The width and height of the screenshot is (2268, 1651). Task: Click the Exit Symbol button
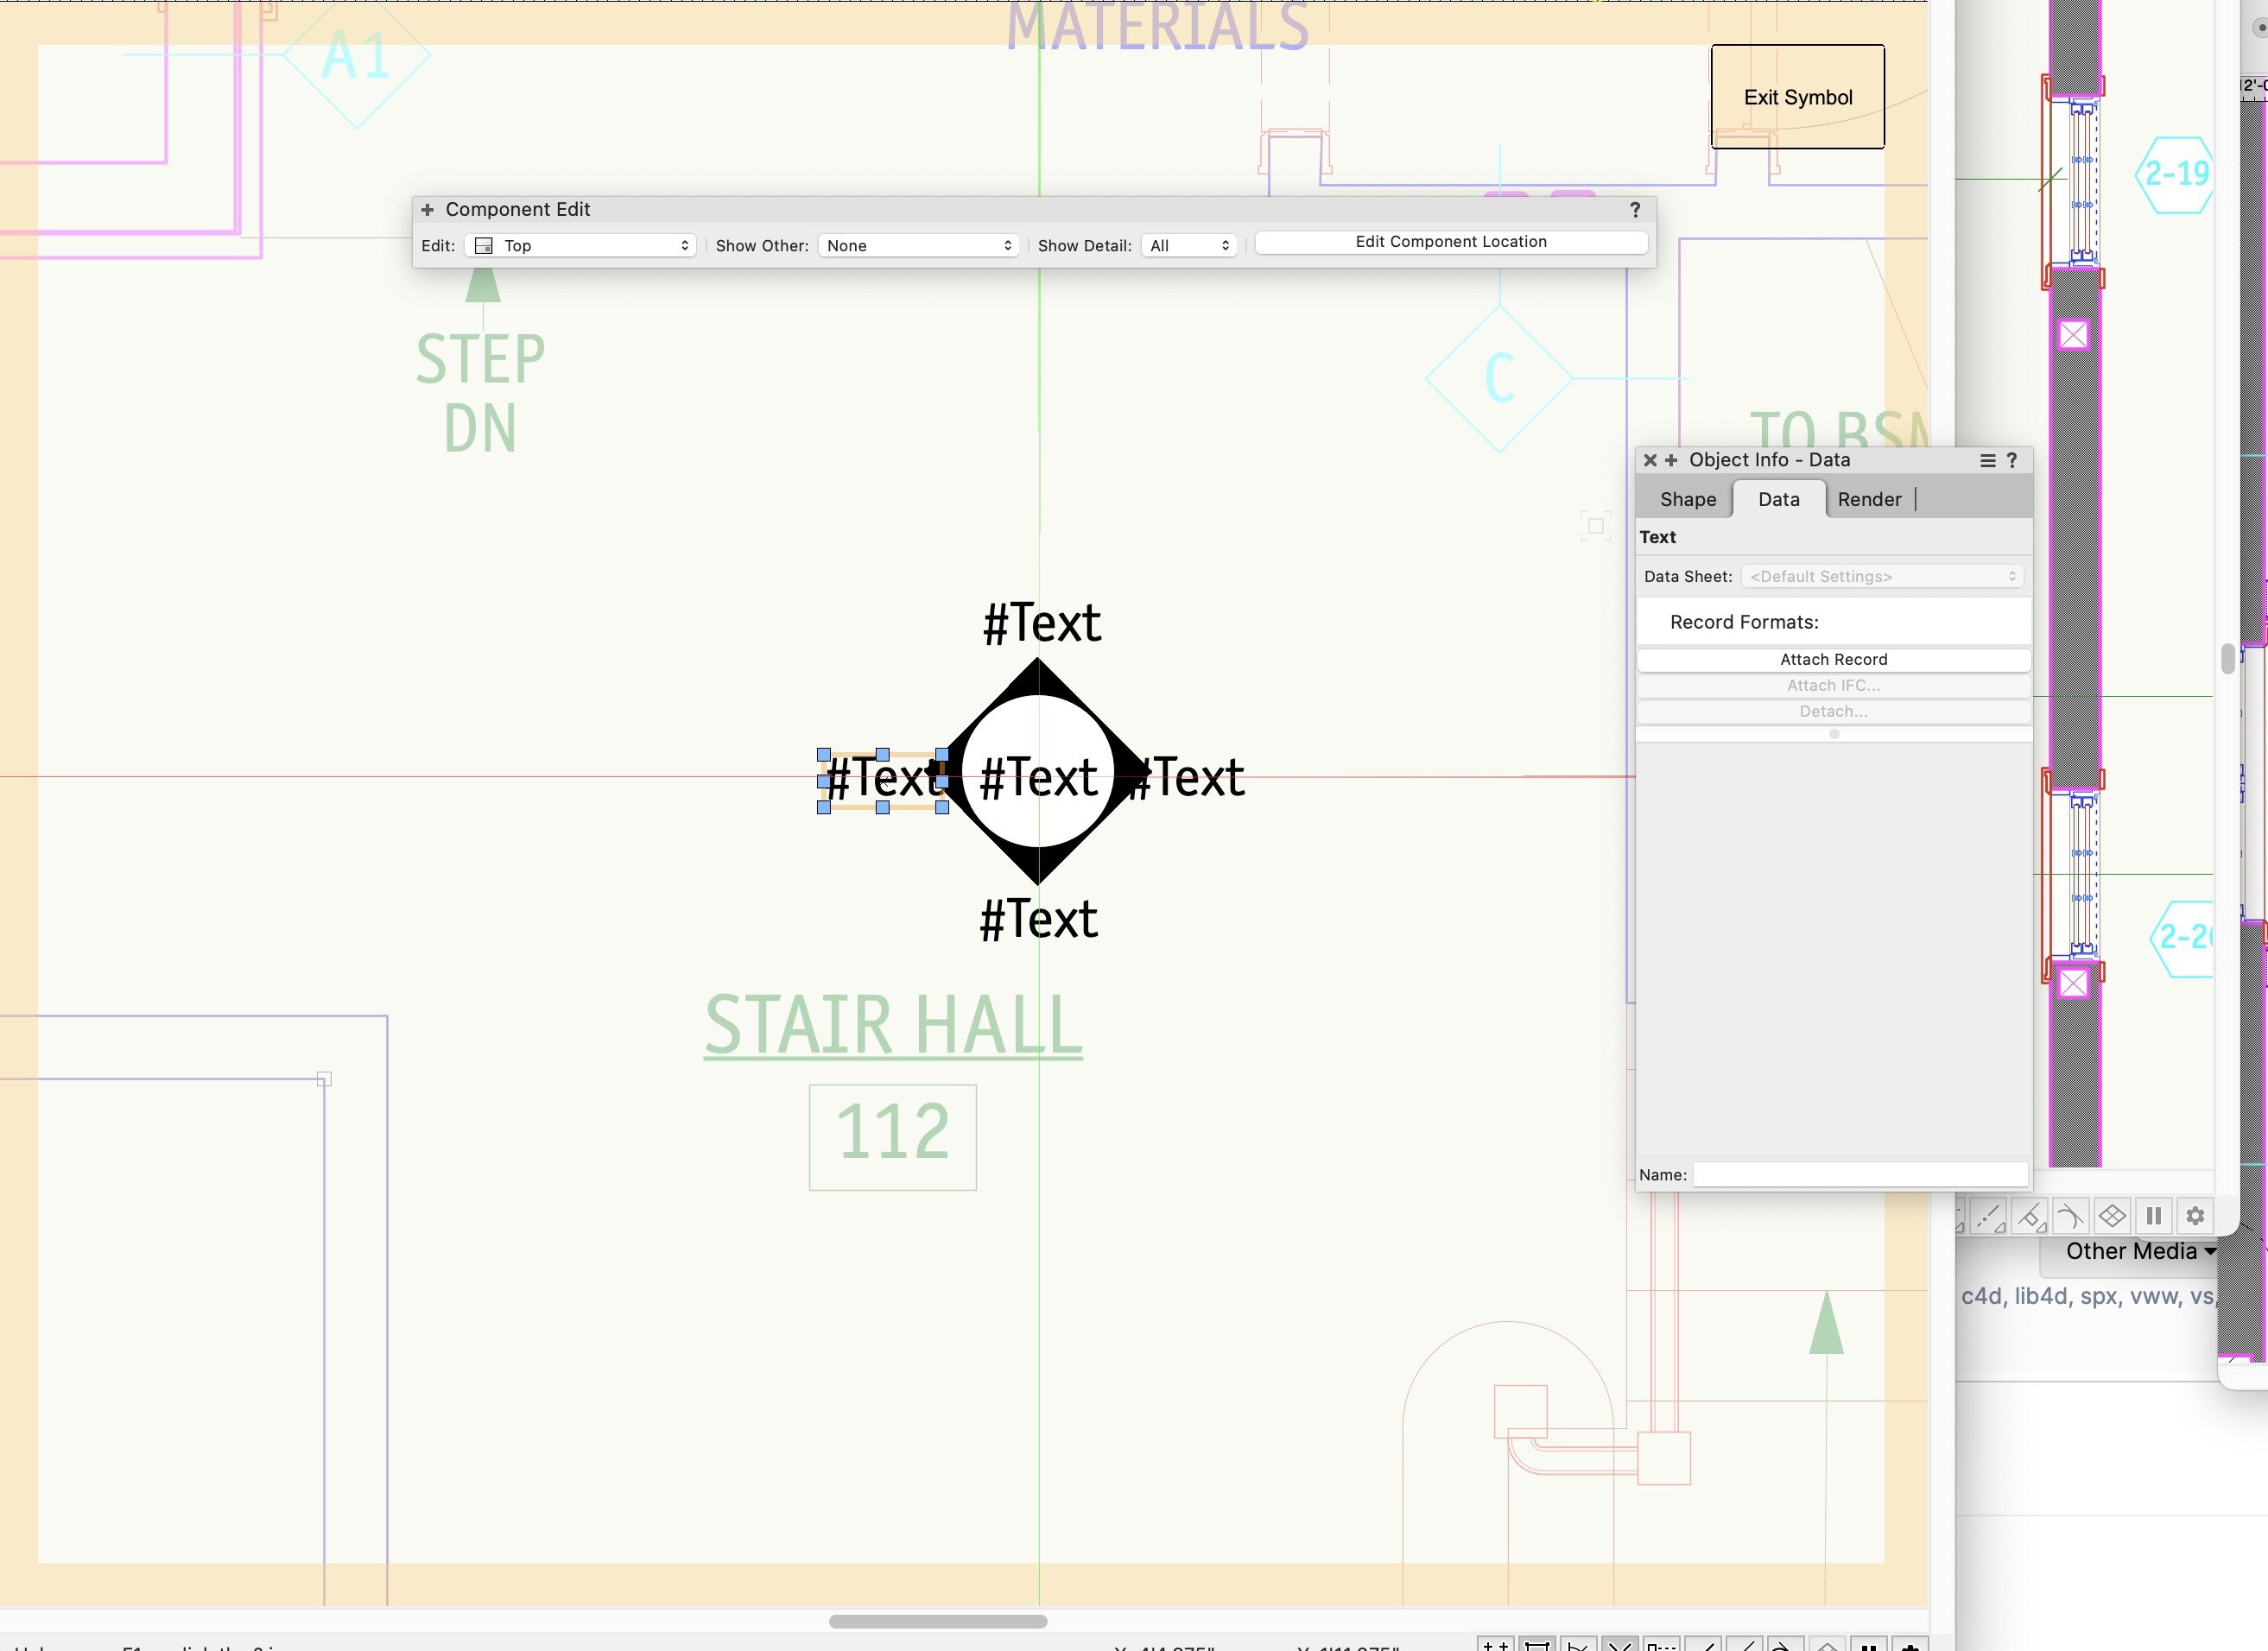[1797, 97]
